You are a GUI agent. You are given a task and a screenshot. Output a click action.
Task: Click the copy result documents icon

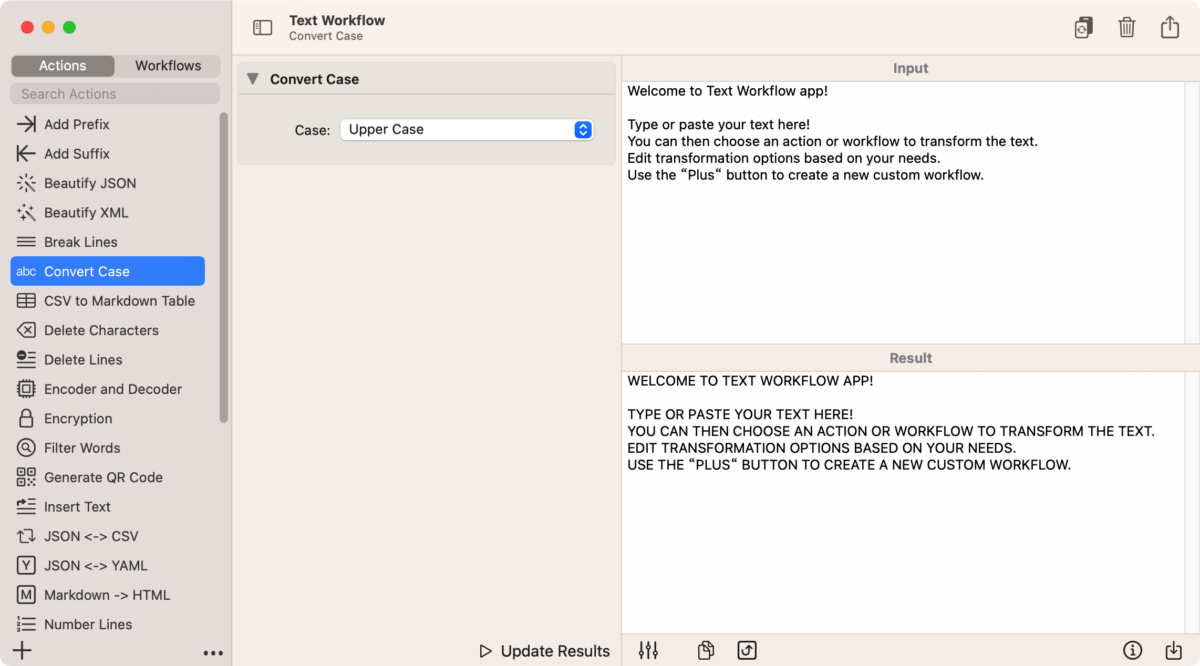pyautogui.click(x=706, y=650)
